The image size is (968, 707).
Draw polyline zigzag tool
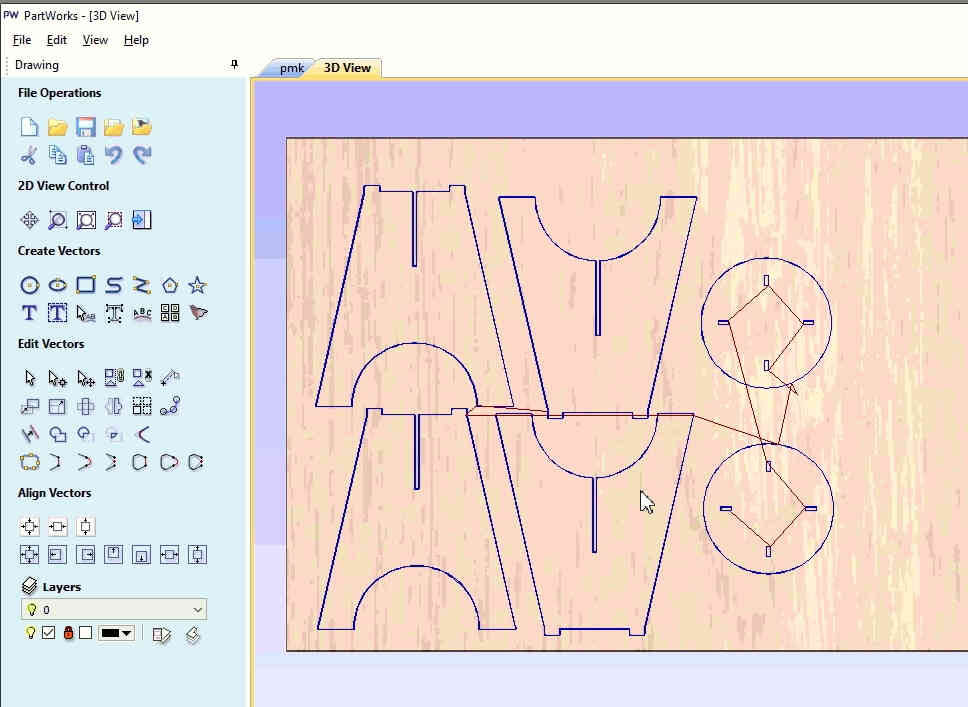(141, 285)
